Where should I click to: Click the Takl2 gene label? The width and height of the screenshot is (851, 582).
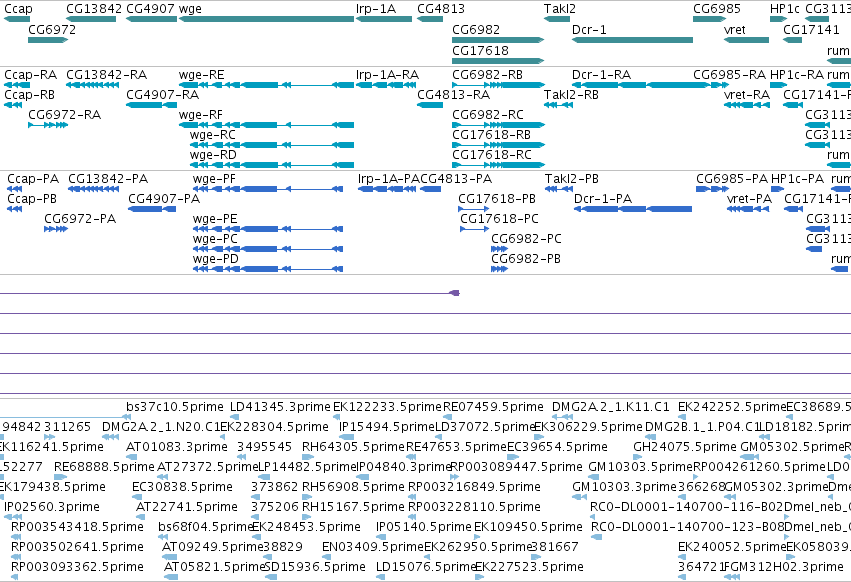click(560, 9)
